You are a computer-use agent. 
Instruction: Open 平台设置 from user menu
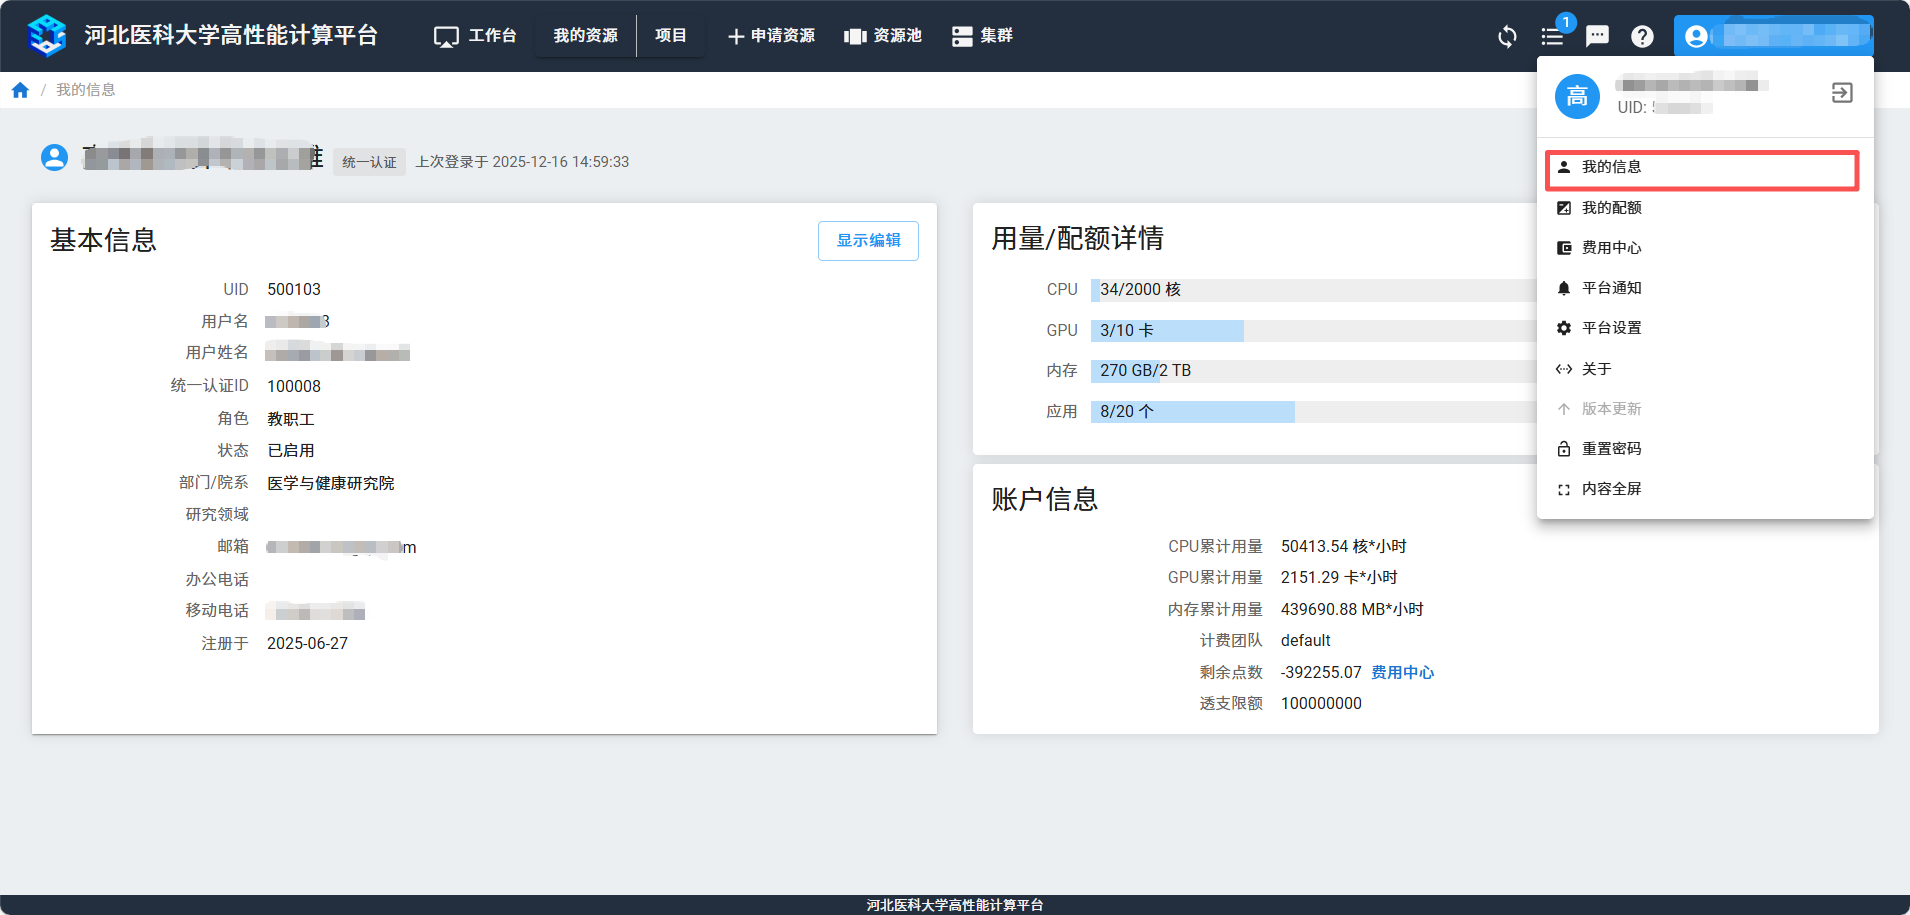pyautogui.click(x=1611, y=328)
